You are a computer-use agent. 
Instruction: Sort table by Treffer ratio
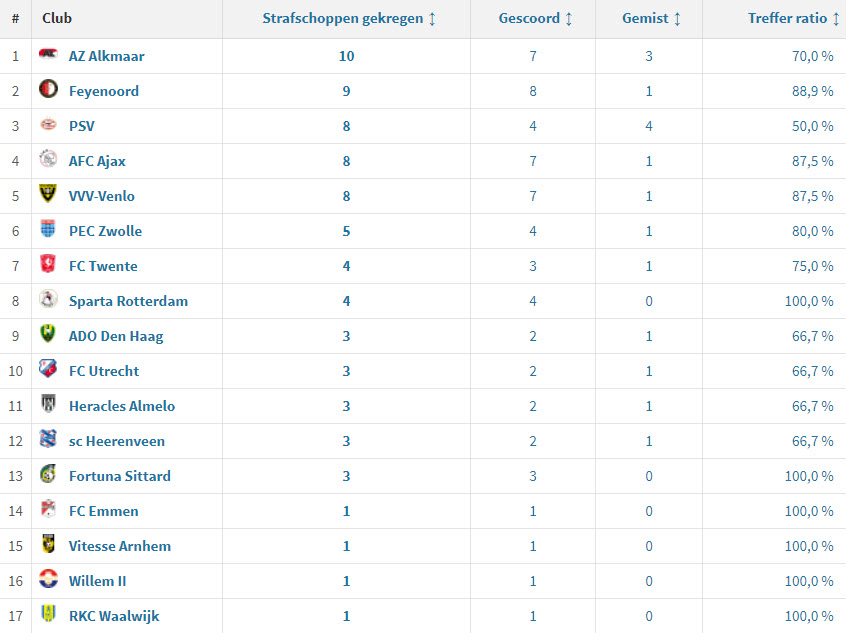pyautogui.click(x=790, y=19)
